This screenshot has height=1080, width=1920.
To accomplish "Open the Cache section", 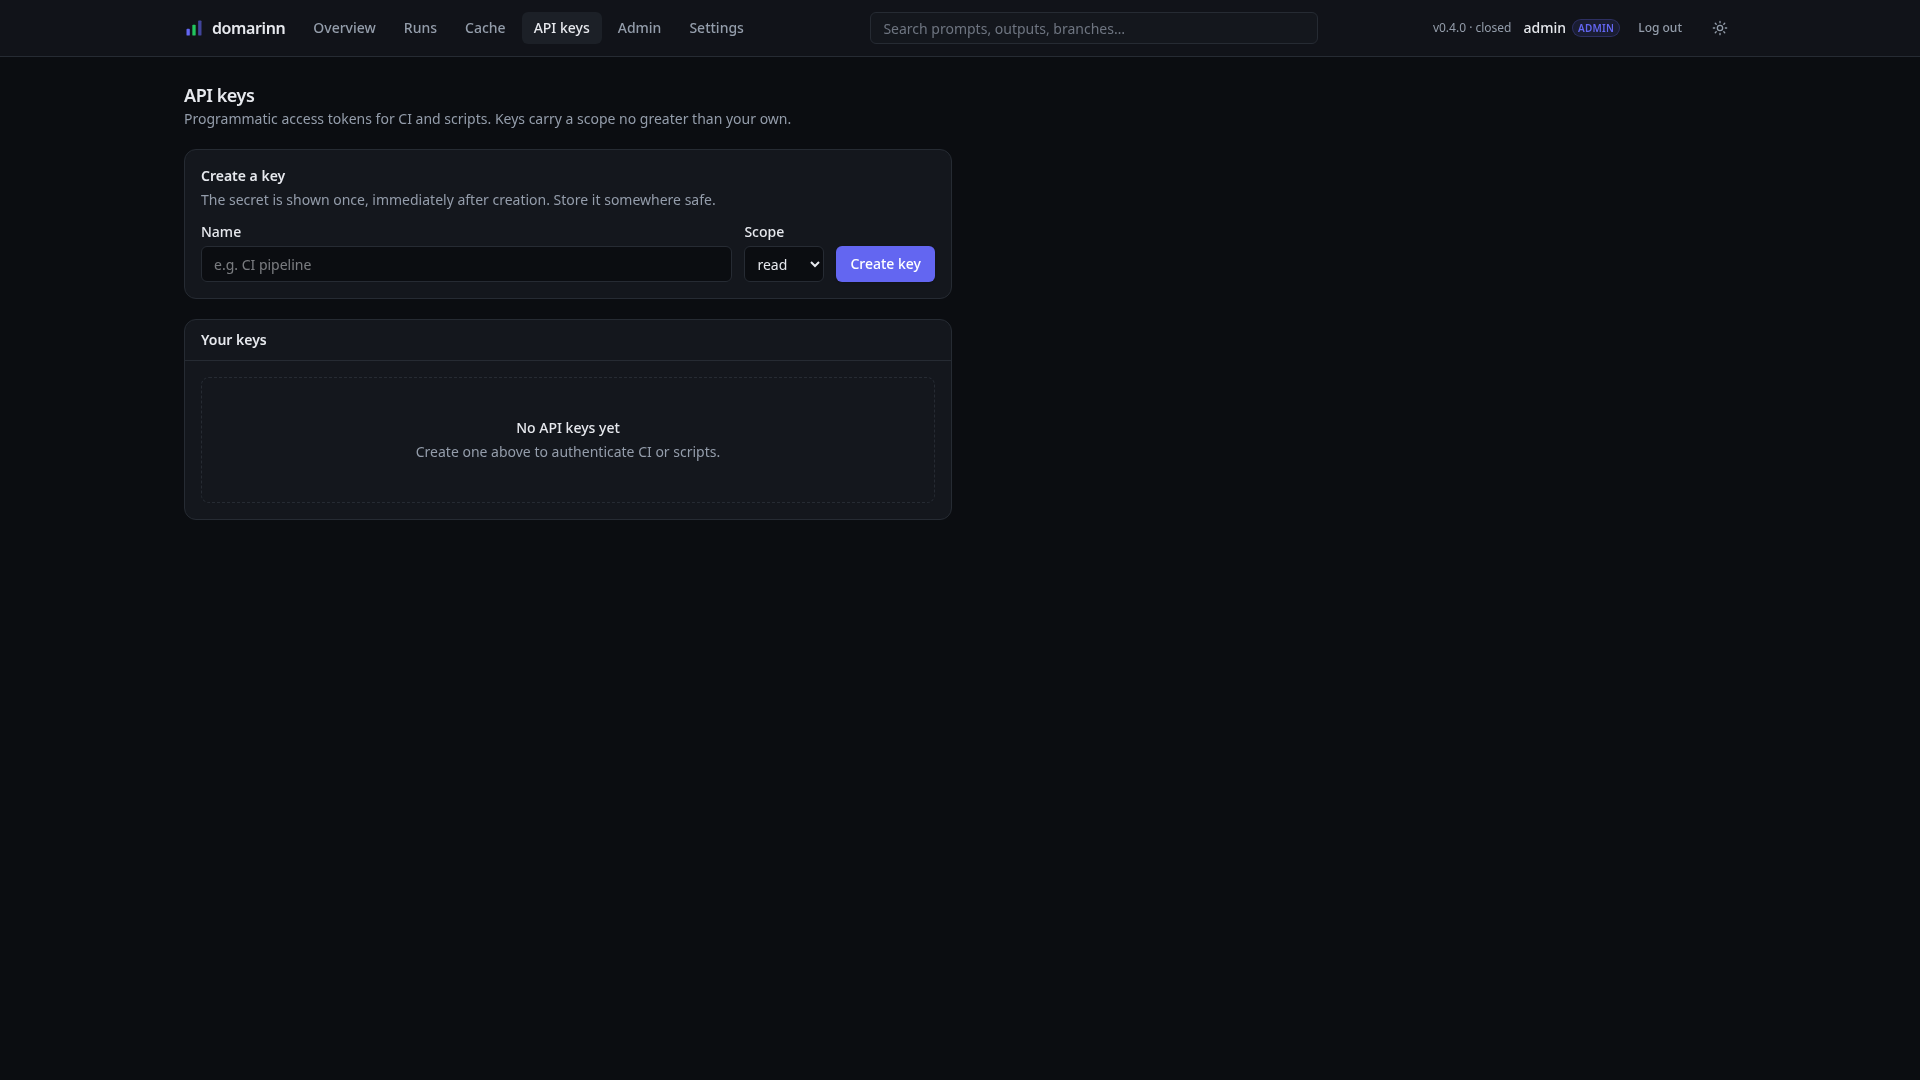I will pos(485,28).
